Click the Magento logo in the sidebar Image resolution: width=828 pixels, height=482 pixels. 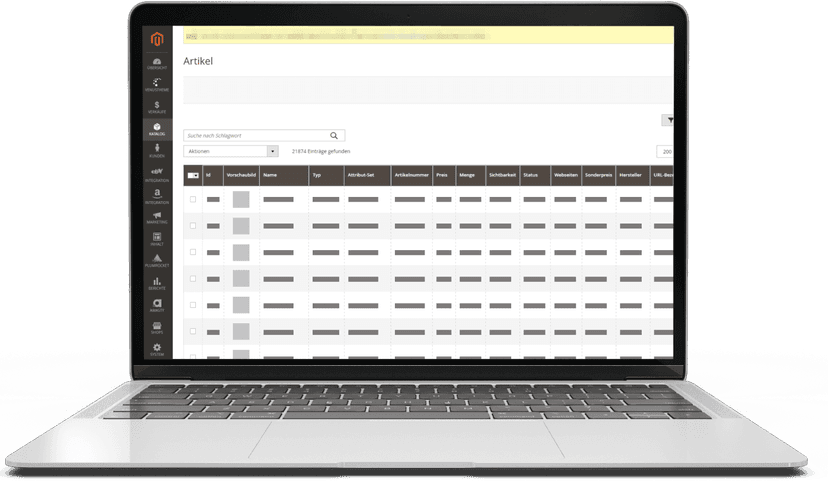pyautogui.click(x=157, y=40)
